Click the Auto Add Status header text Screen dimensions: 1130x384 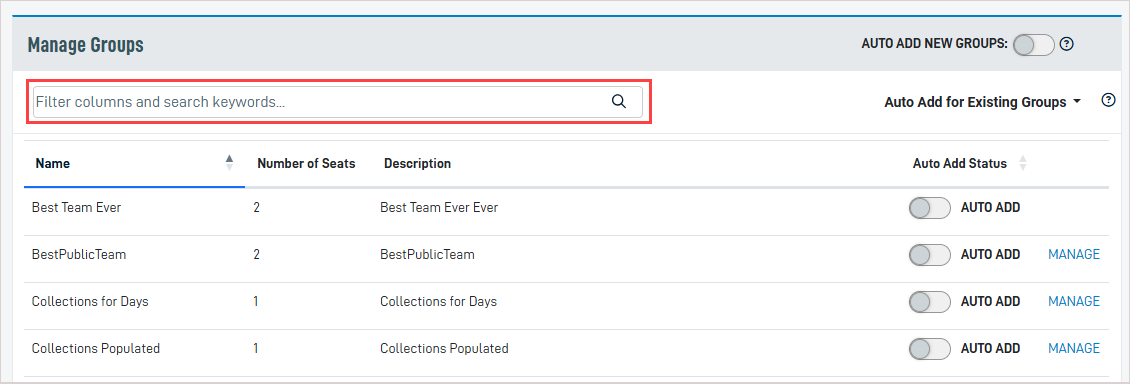click(959, 164)
